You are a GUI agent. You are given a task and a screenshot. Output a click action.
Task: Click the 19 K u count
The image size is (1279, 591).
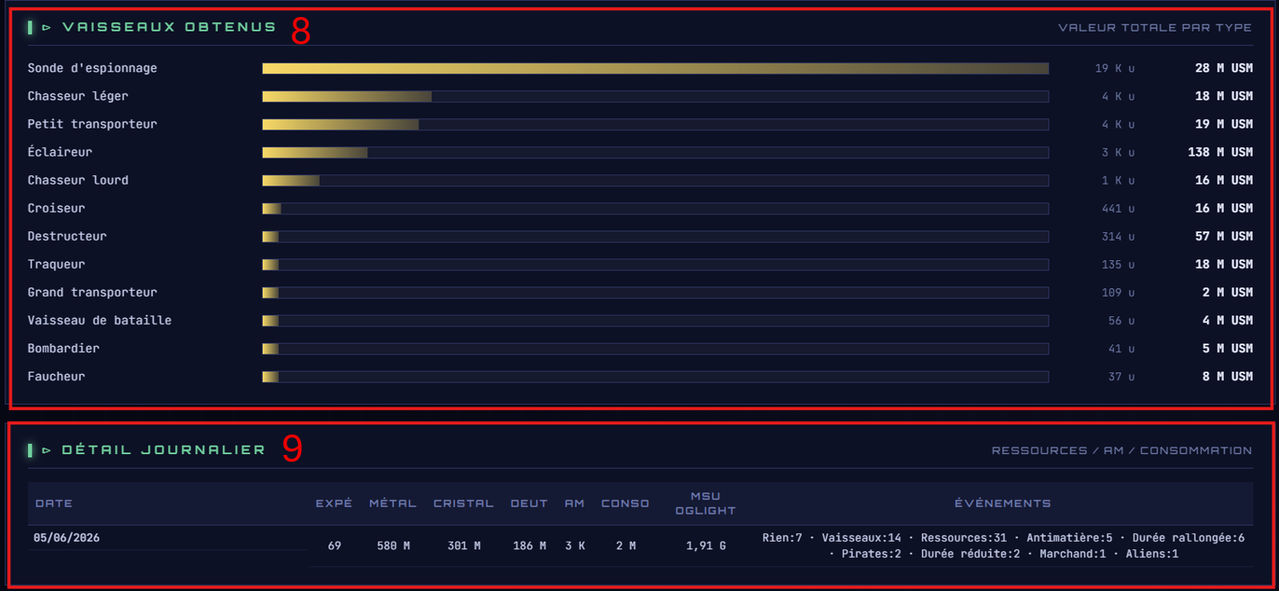(x=1115, y=68)
